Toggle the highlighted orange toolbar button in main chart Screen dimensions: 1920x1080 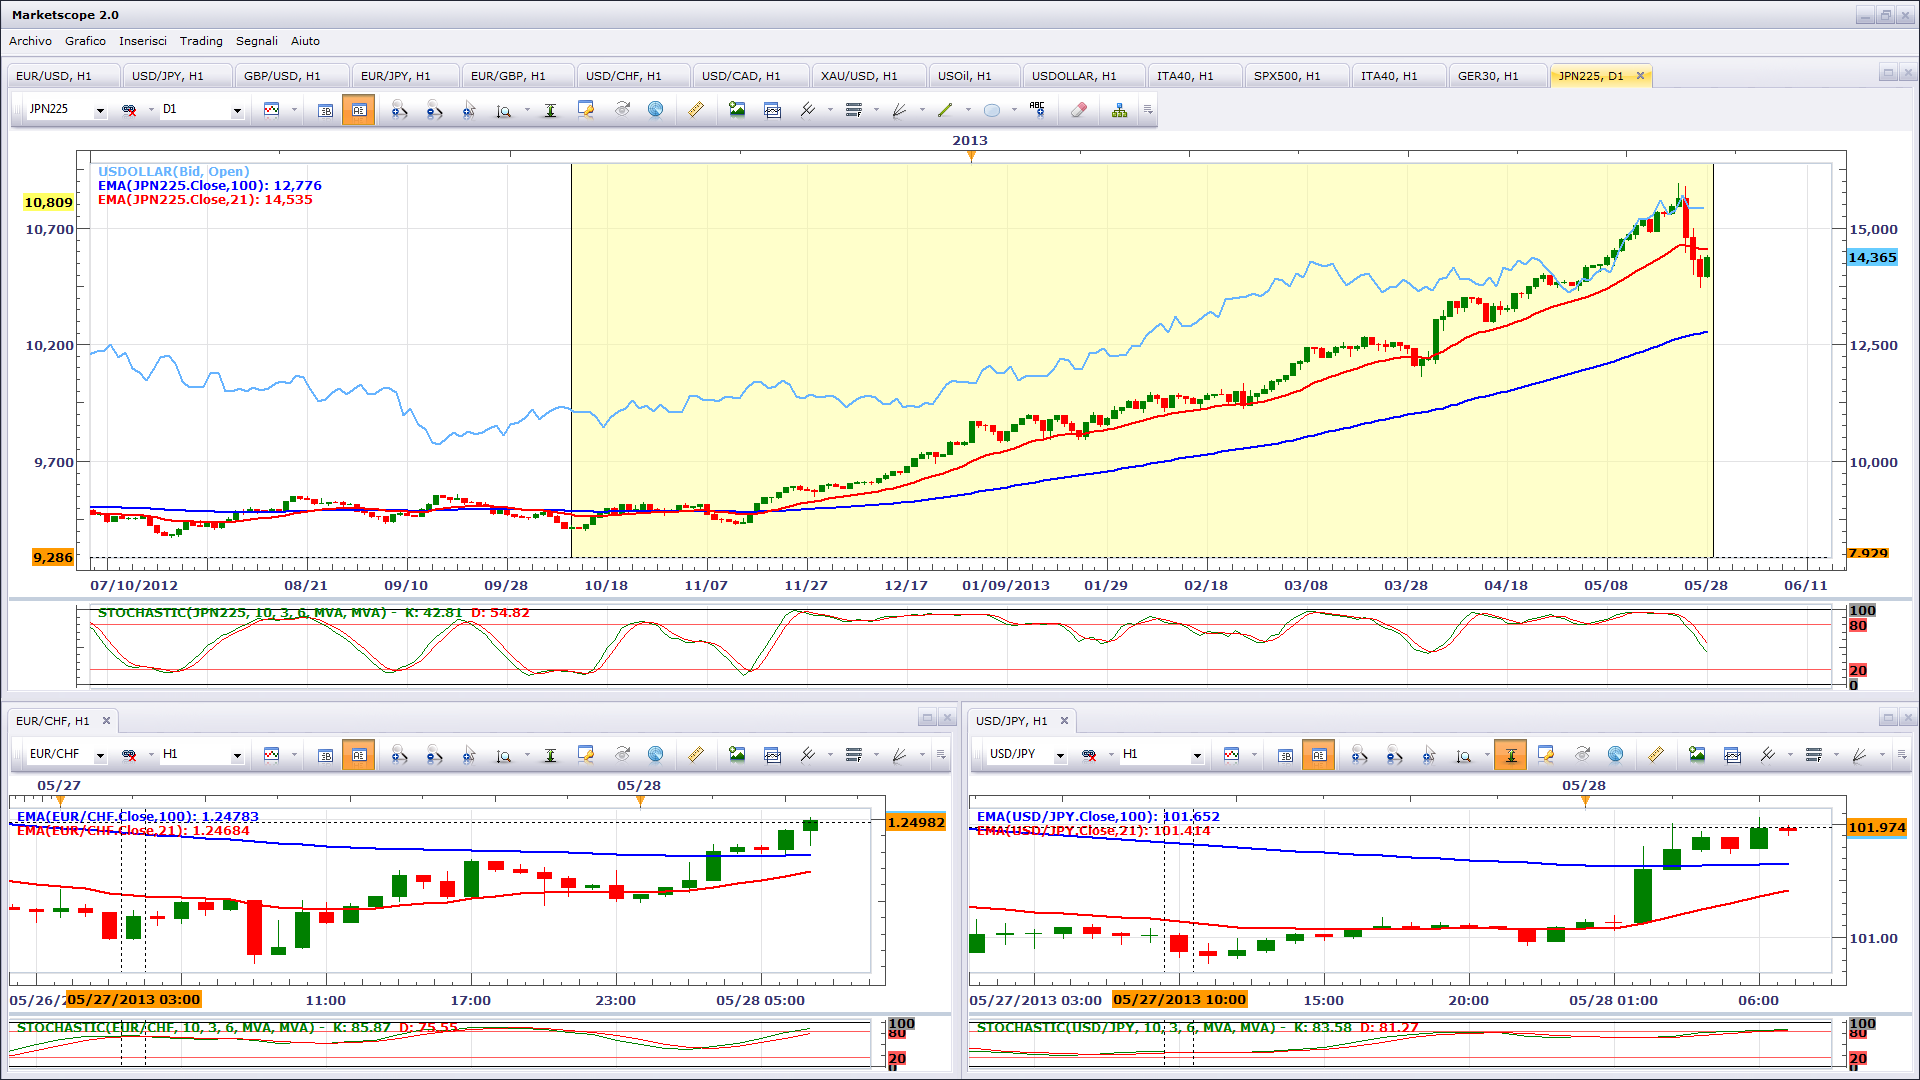click(x=358, y=110)
